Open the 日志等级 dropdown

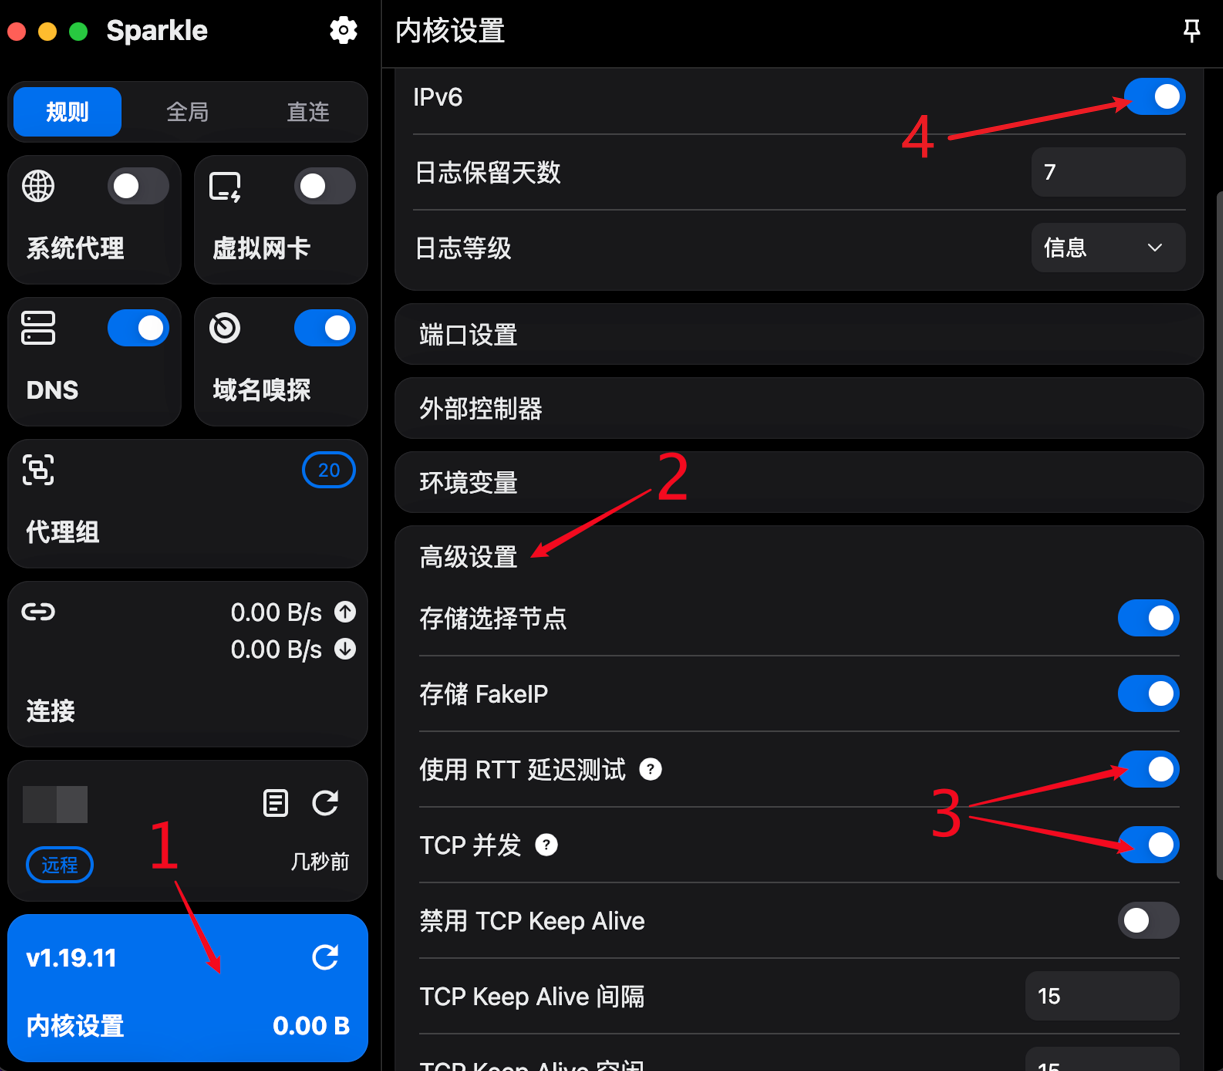coord(1108,247)
